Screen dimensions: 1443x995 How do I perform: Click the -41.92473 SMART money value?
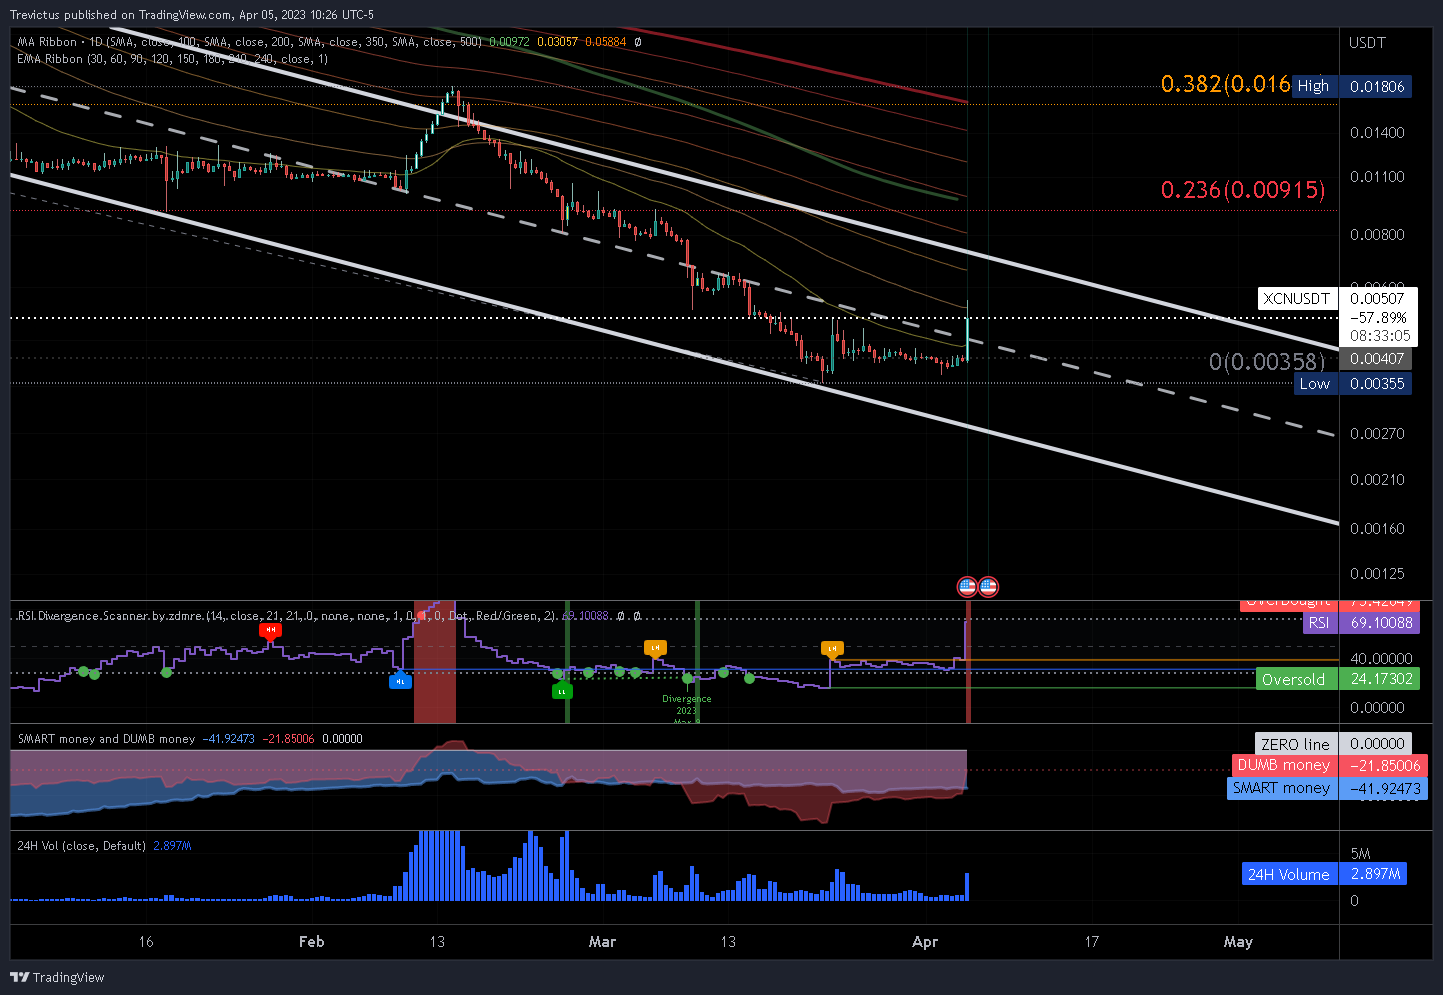(1384, 788)
